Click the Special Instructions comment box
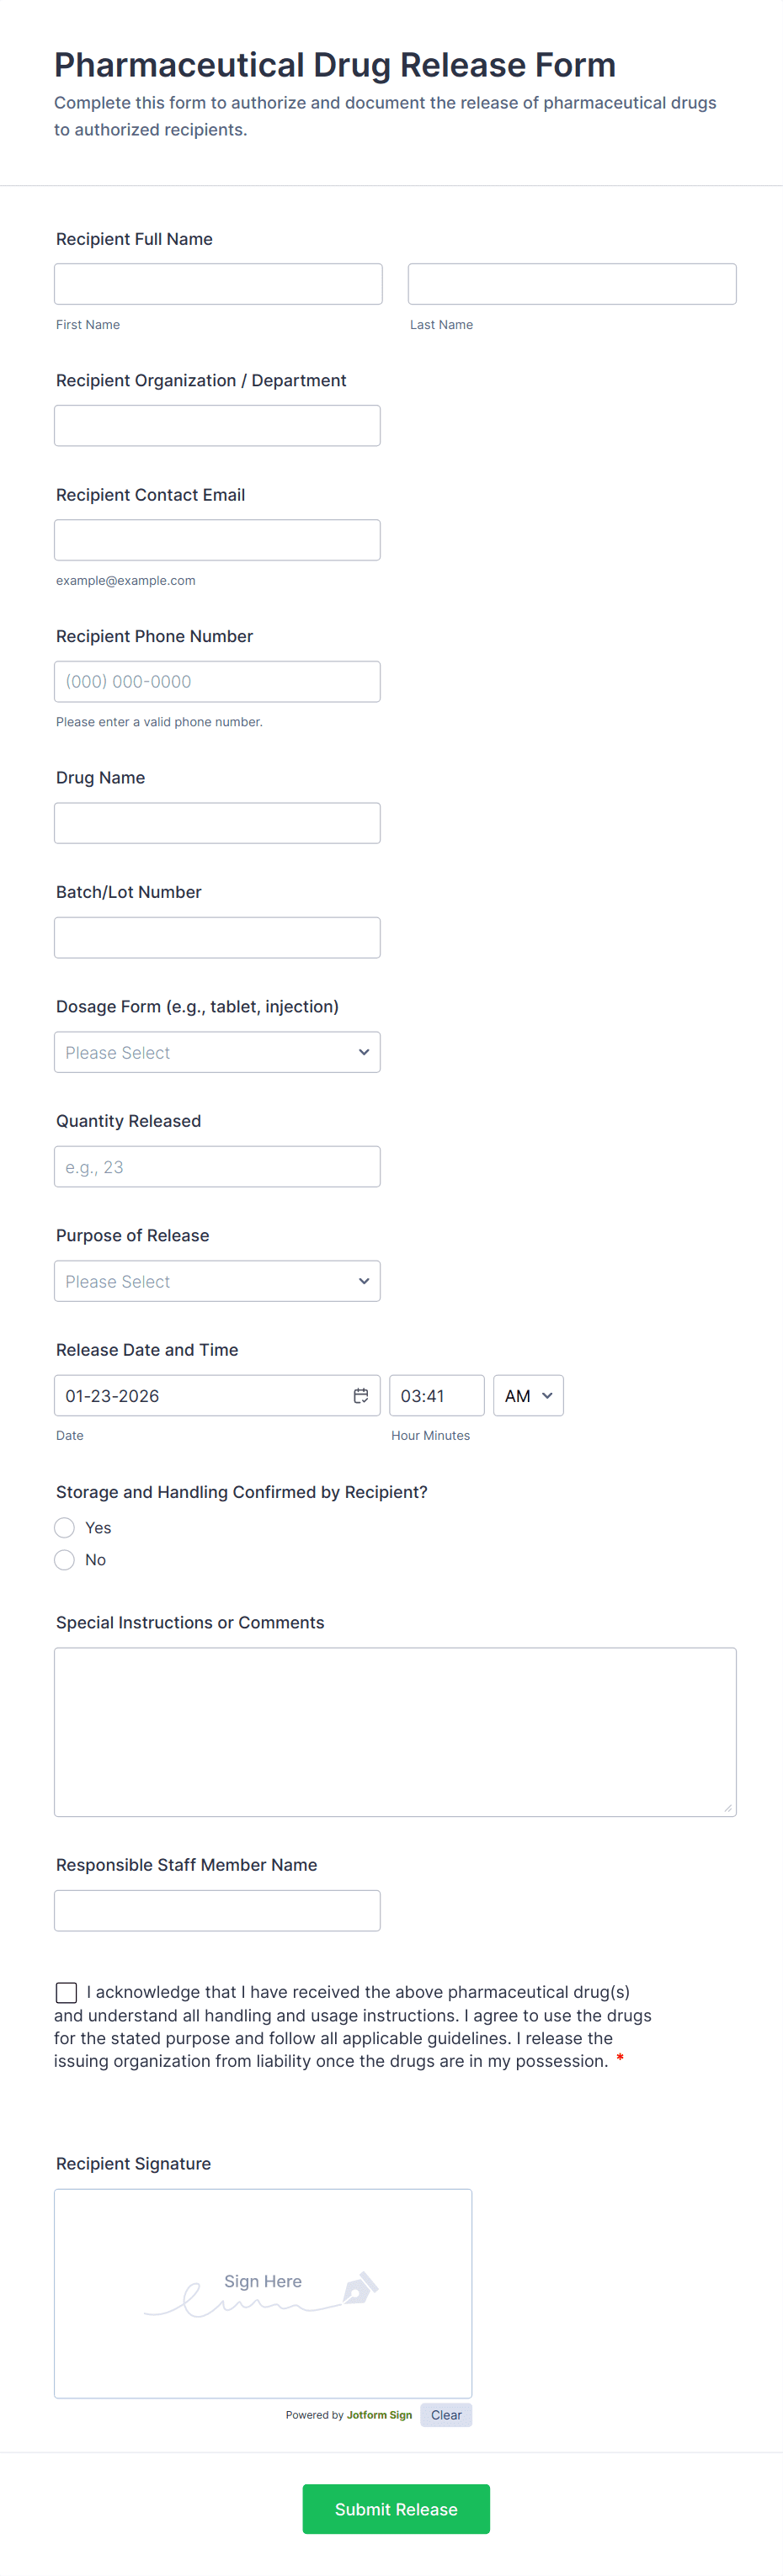 [x=395, y=1732]
